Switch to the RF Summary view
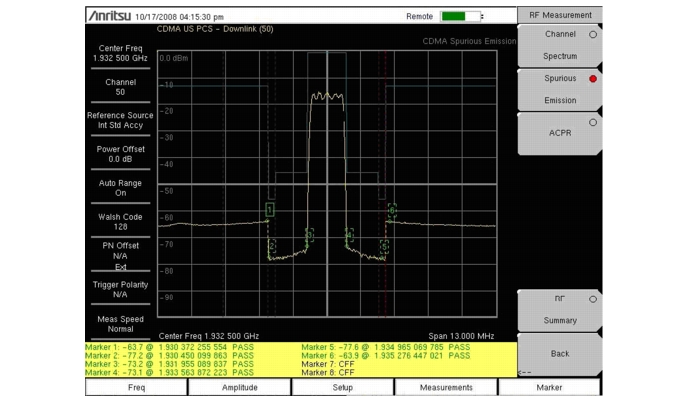 [560, 309]
